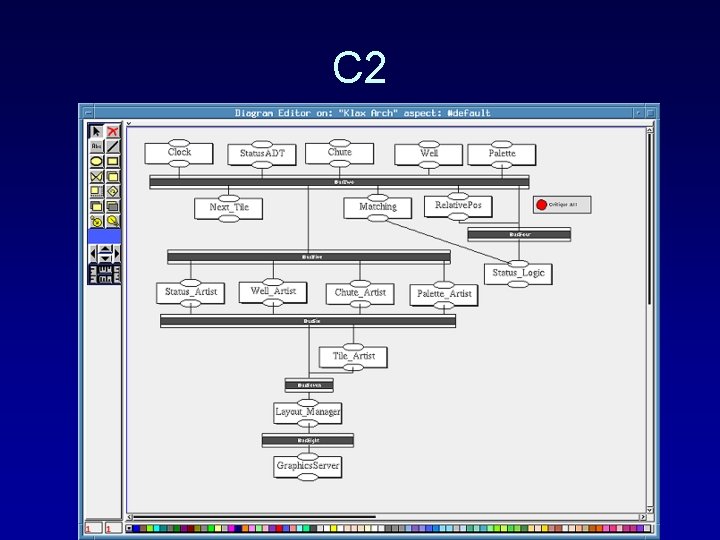Image resolution: width=720 pixels, height=540 pixels.
Task: Click the align-left icon in toolbox
Action: pyautogui.click(x=93, y=274)
